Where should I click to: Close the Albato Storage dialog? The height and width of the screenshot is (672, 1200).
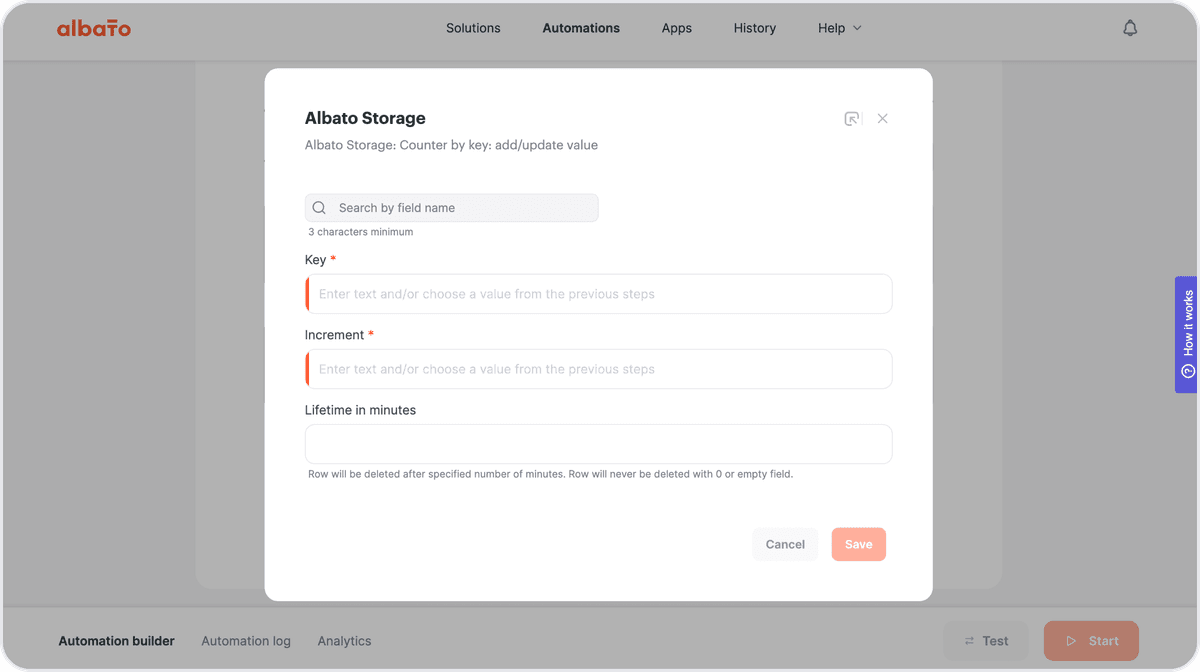click(883, 118)
